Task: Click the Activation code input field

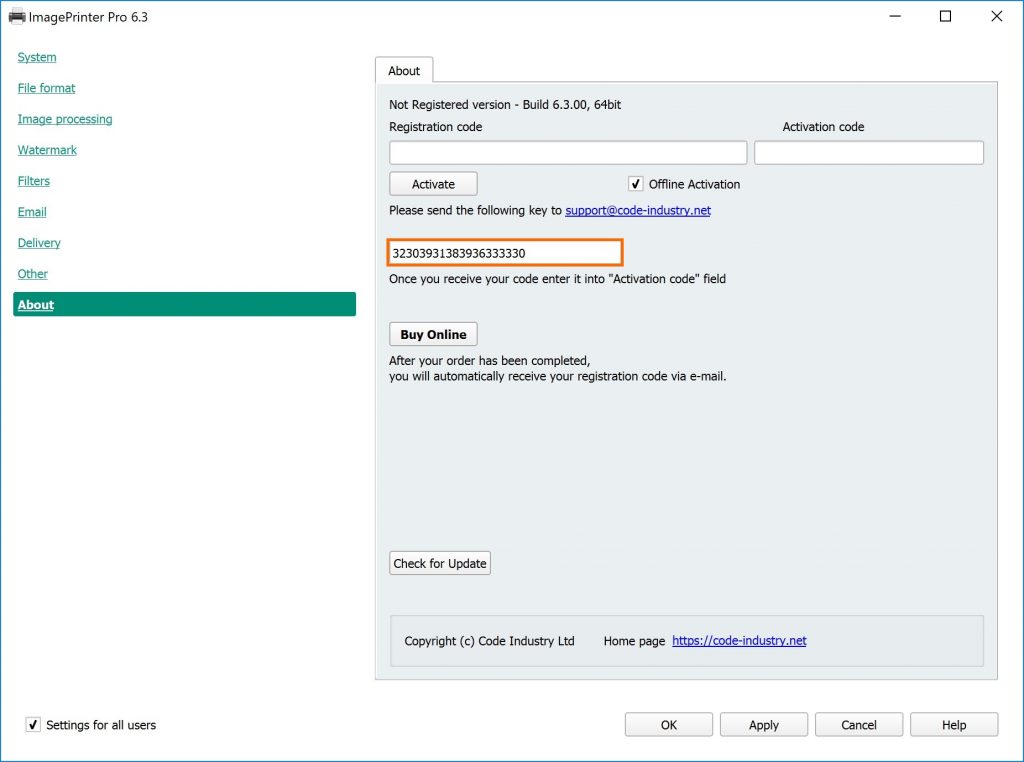Action: pos(868,152)
